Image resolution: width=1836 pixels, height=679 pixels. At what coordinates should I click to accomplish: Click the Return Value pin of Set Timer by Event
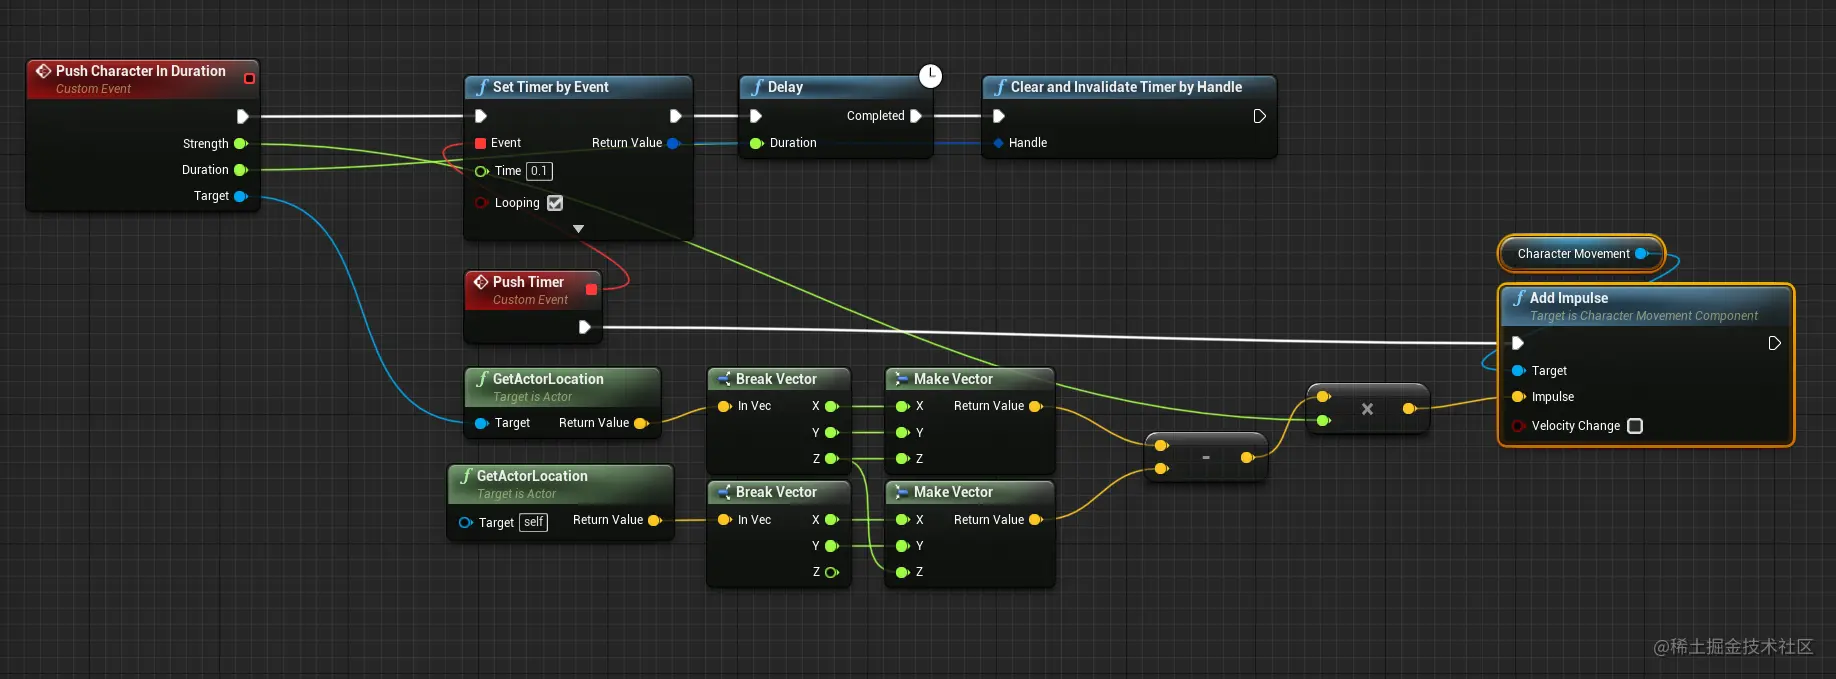point(673,143)
